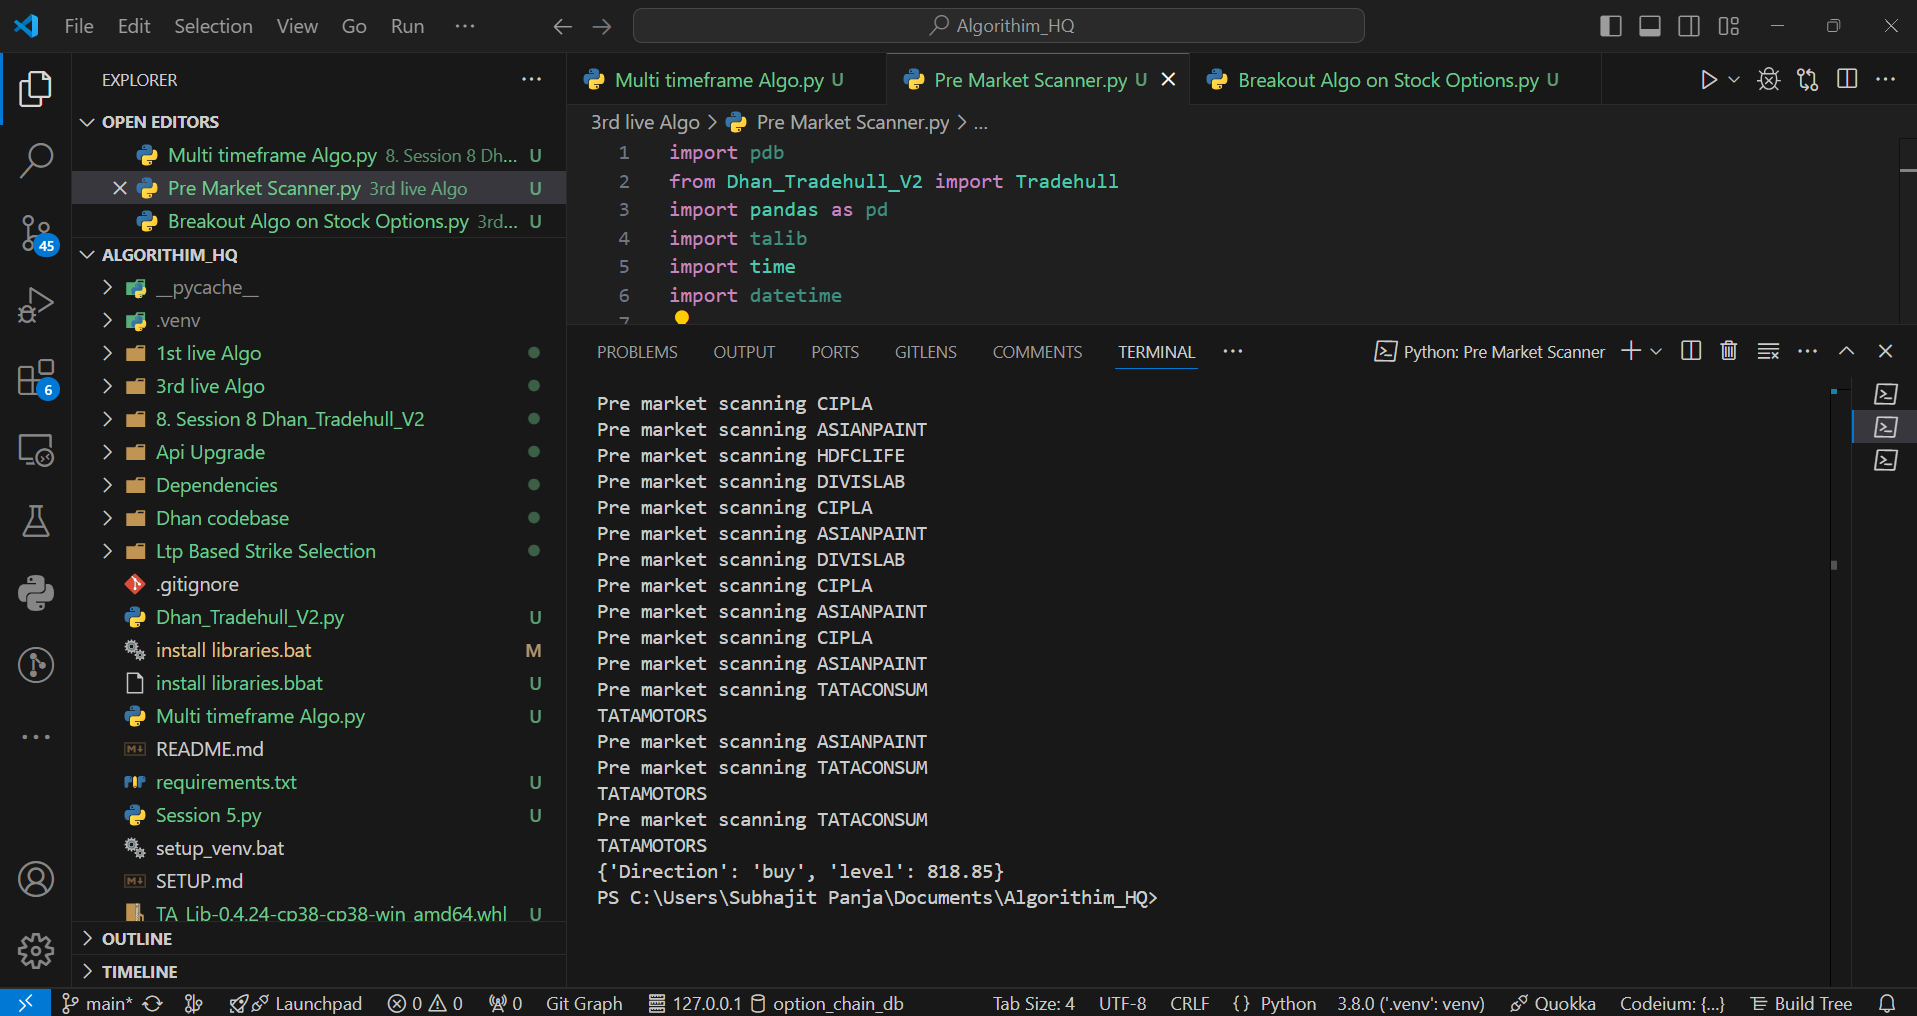Split the terminal panel
Screen dimensions: 1917x1016
(x=1691, y=351)
